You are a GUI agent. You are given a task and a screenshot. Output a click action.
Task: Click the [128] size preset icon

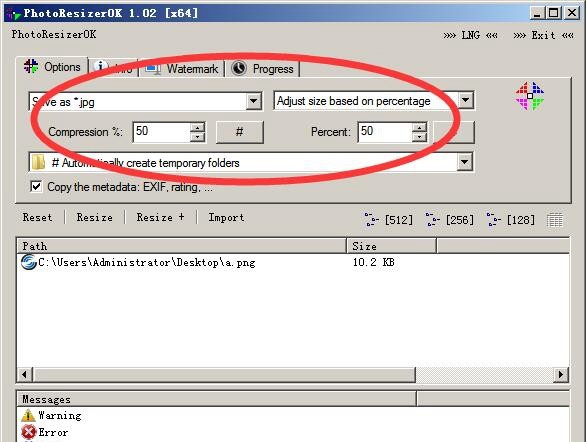click(494, 220)
